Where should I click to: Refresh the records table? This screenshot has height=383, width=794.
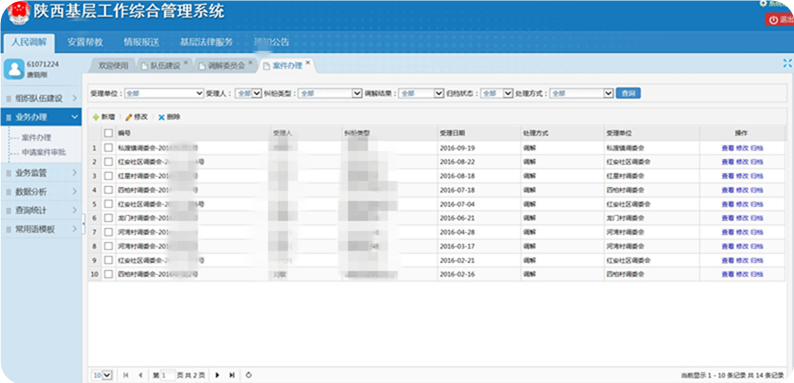click(x=249, y=375)
